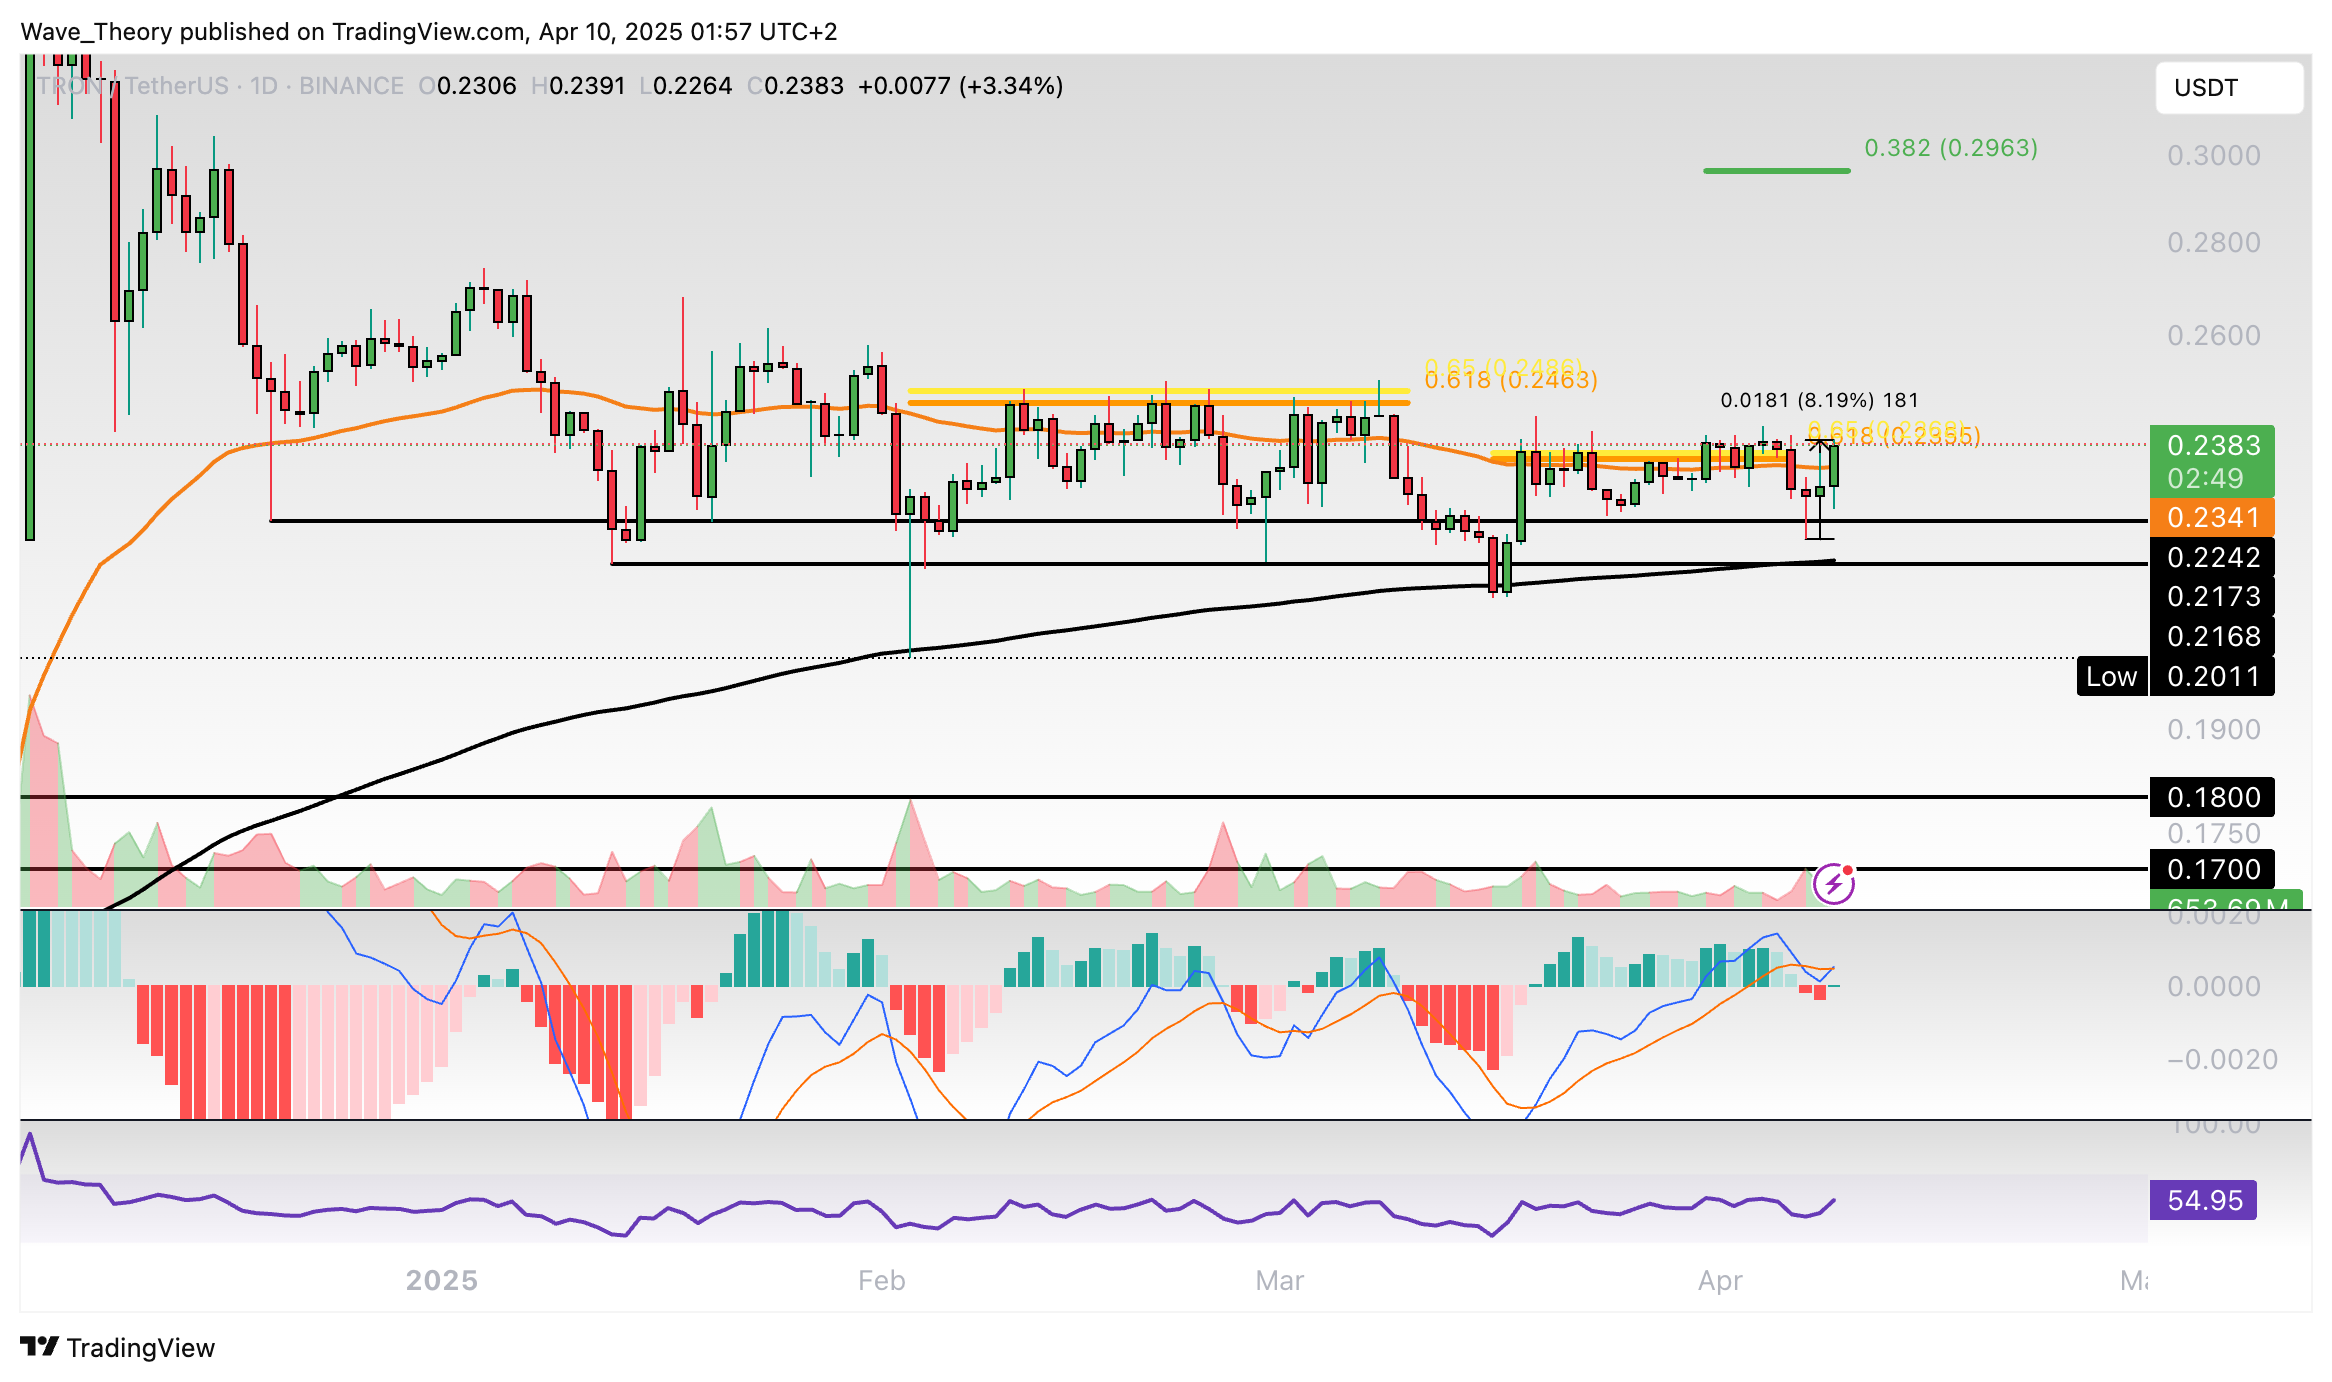Click the TradingView text link at bottom
The width and height of the screenshot is (2332, 1382).
click(x=141, y=1348)
